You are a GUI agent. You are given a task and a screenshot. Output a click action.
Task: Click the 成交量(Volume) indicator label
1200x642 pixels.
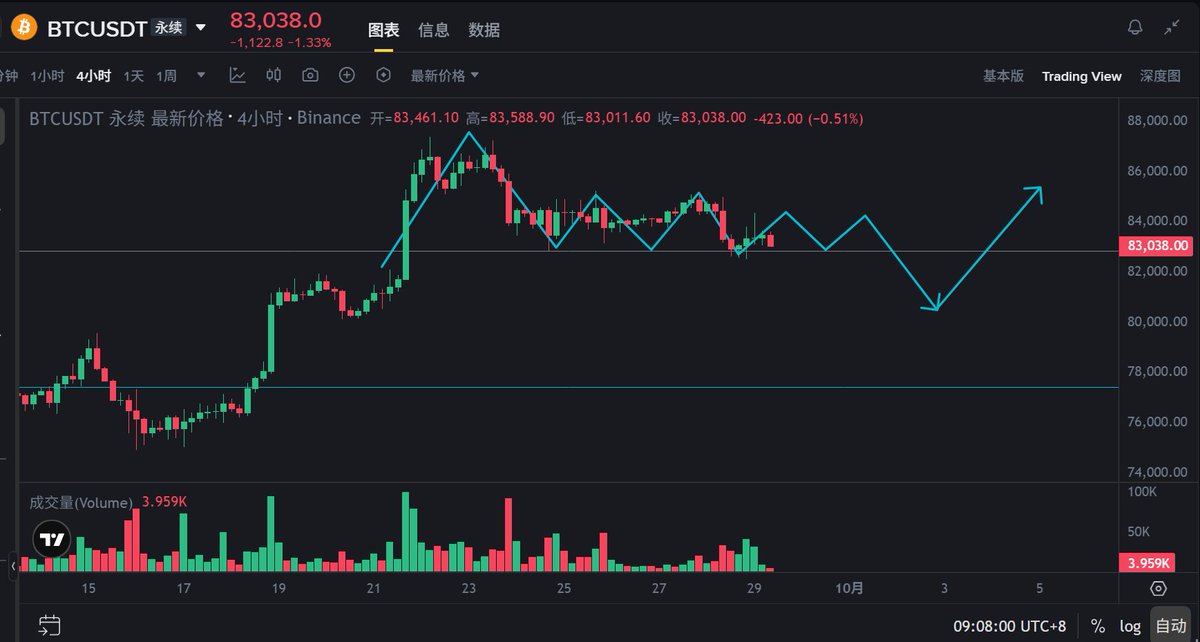point(81,502)
